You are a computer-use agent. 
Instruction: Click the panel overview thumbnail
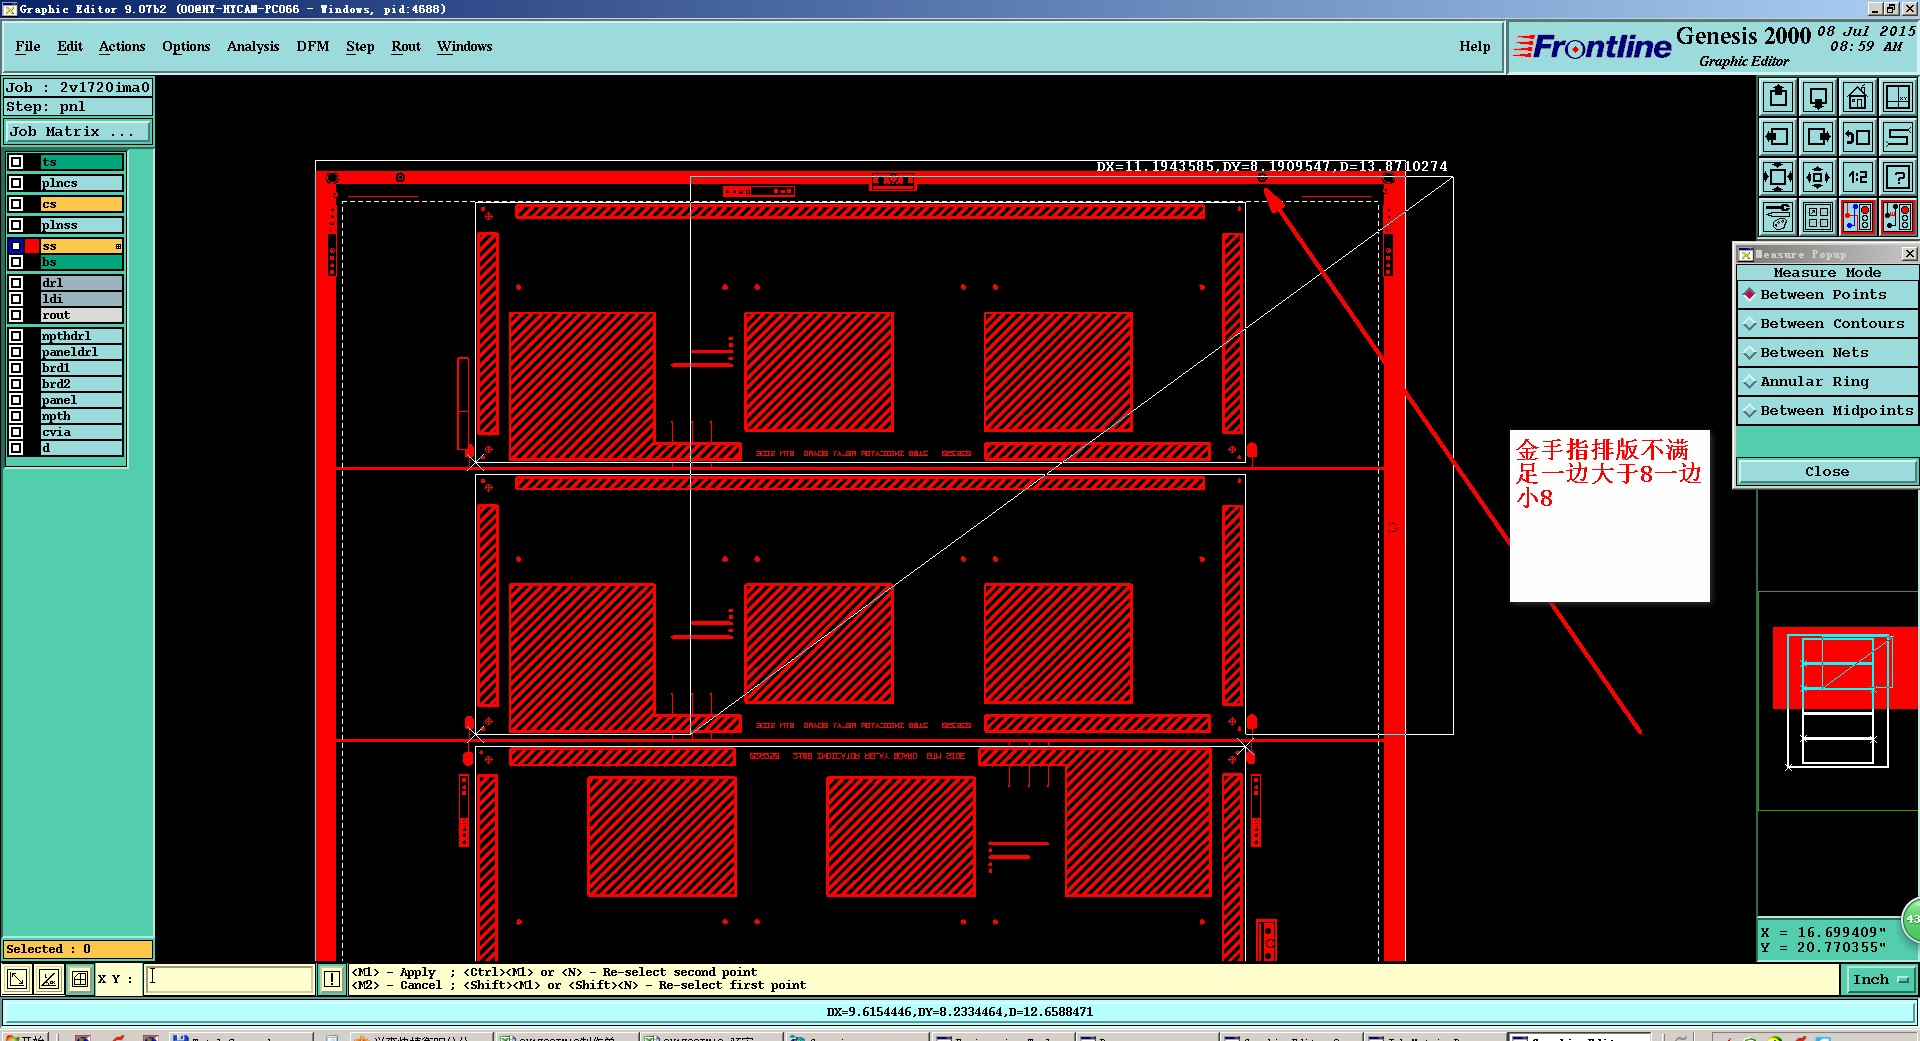tap(1838, 700)
